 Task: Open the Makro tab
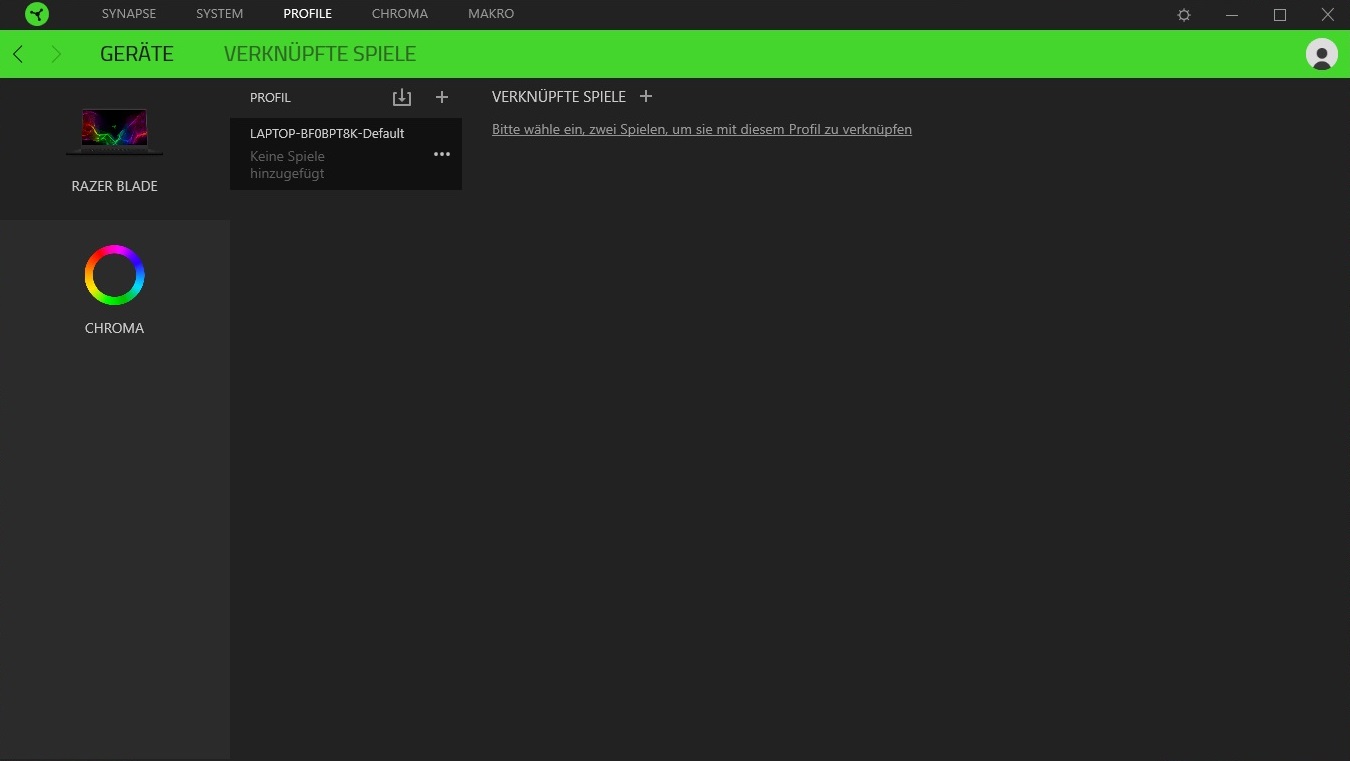[491, 14]
